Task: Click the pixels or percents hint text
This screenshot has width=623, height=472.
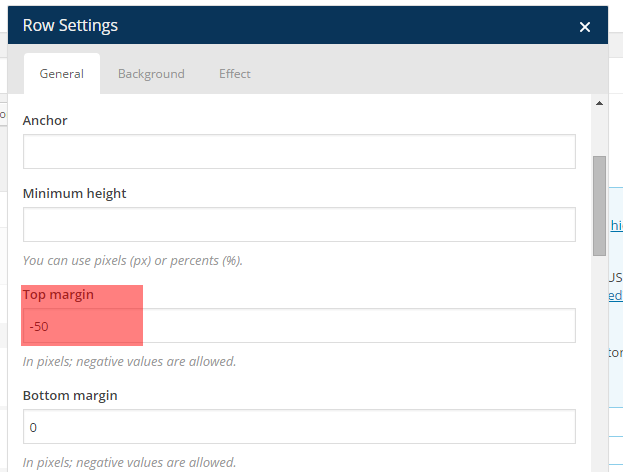Action: point(133,261)
